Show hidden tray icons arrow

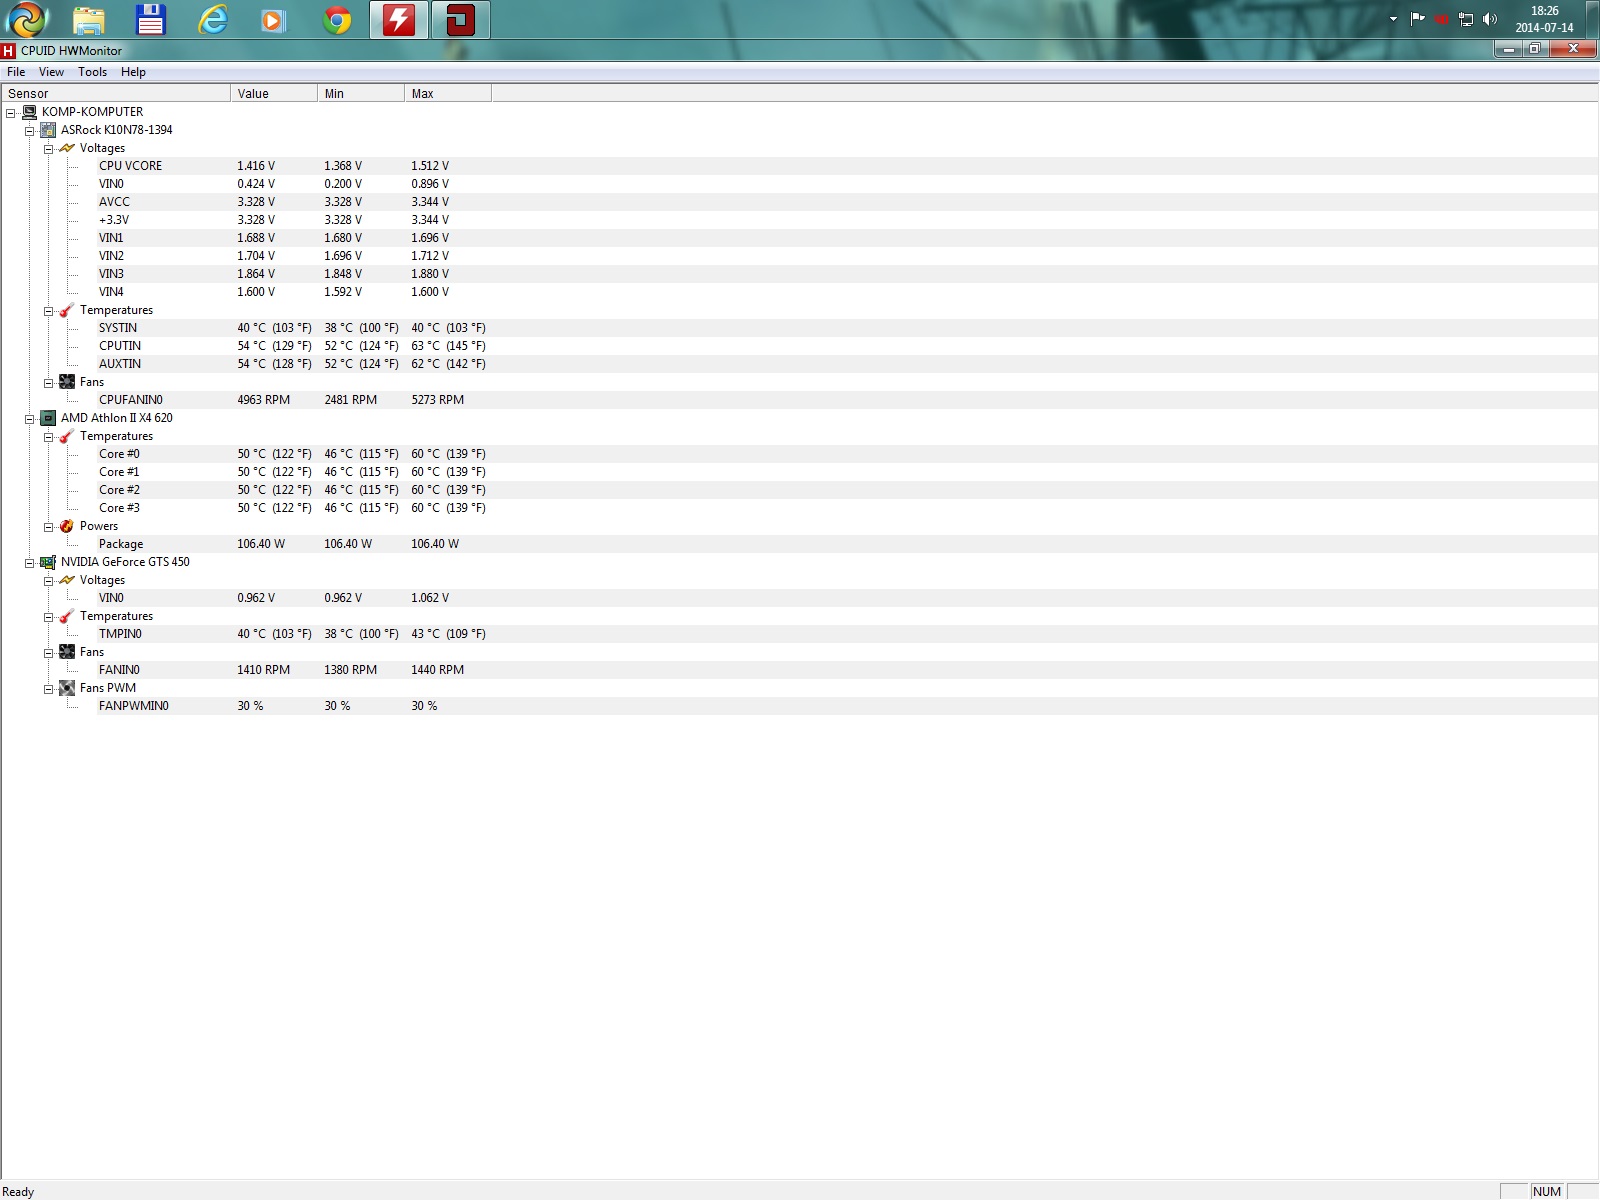(x=1393, y=19)
